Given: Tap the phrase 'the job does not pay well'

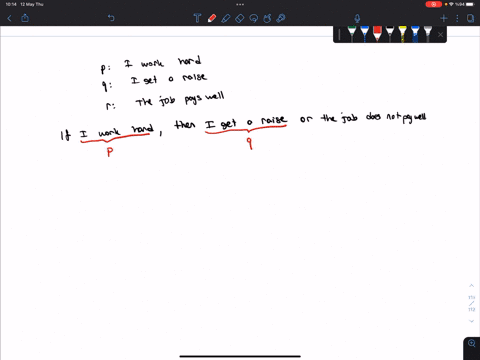Looking at the screenshot, I should pos(374,118).
